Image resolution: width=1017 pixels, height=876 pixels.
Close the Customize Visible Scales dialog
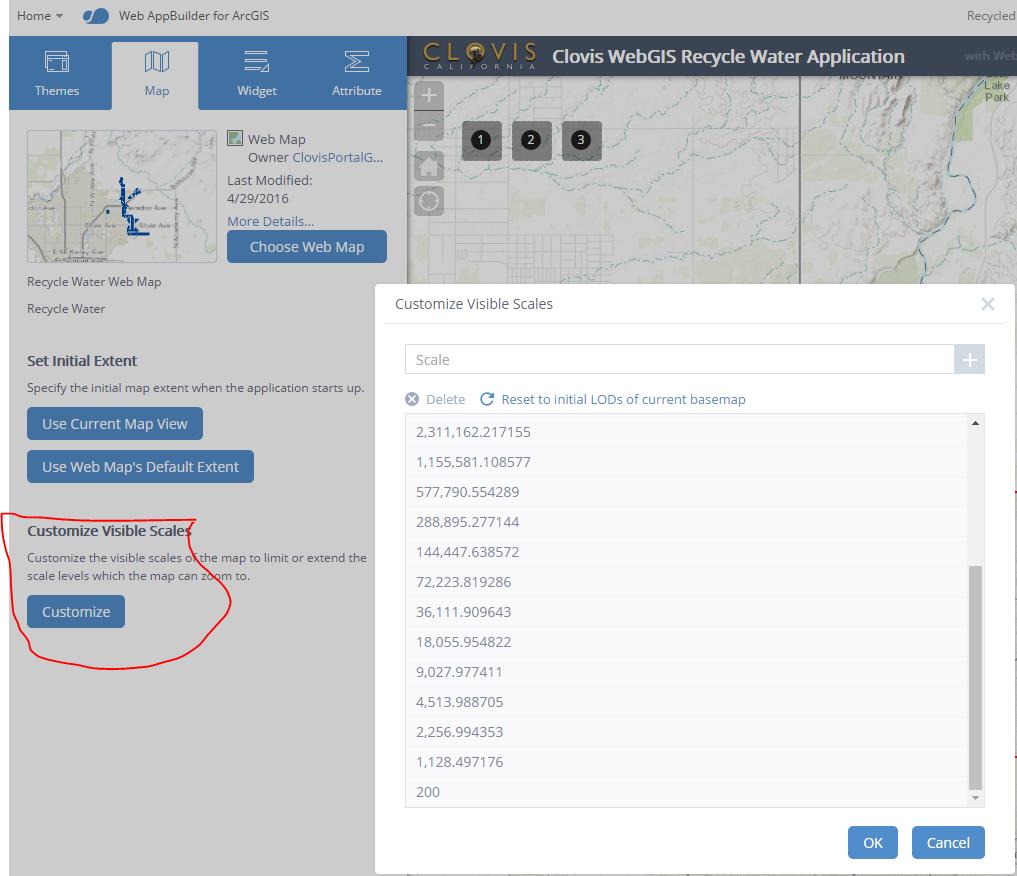[x=987, y=304]
